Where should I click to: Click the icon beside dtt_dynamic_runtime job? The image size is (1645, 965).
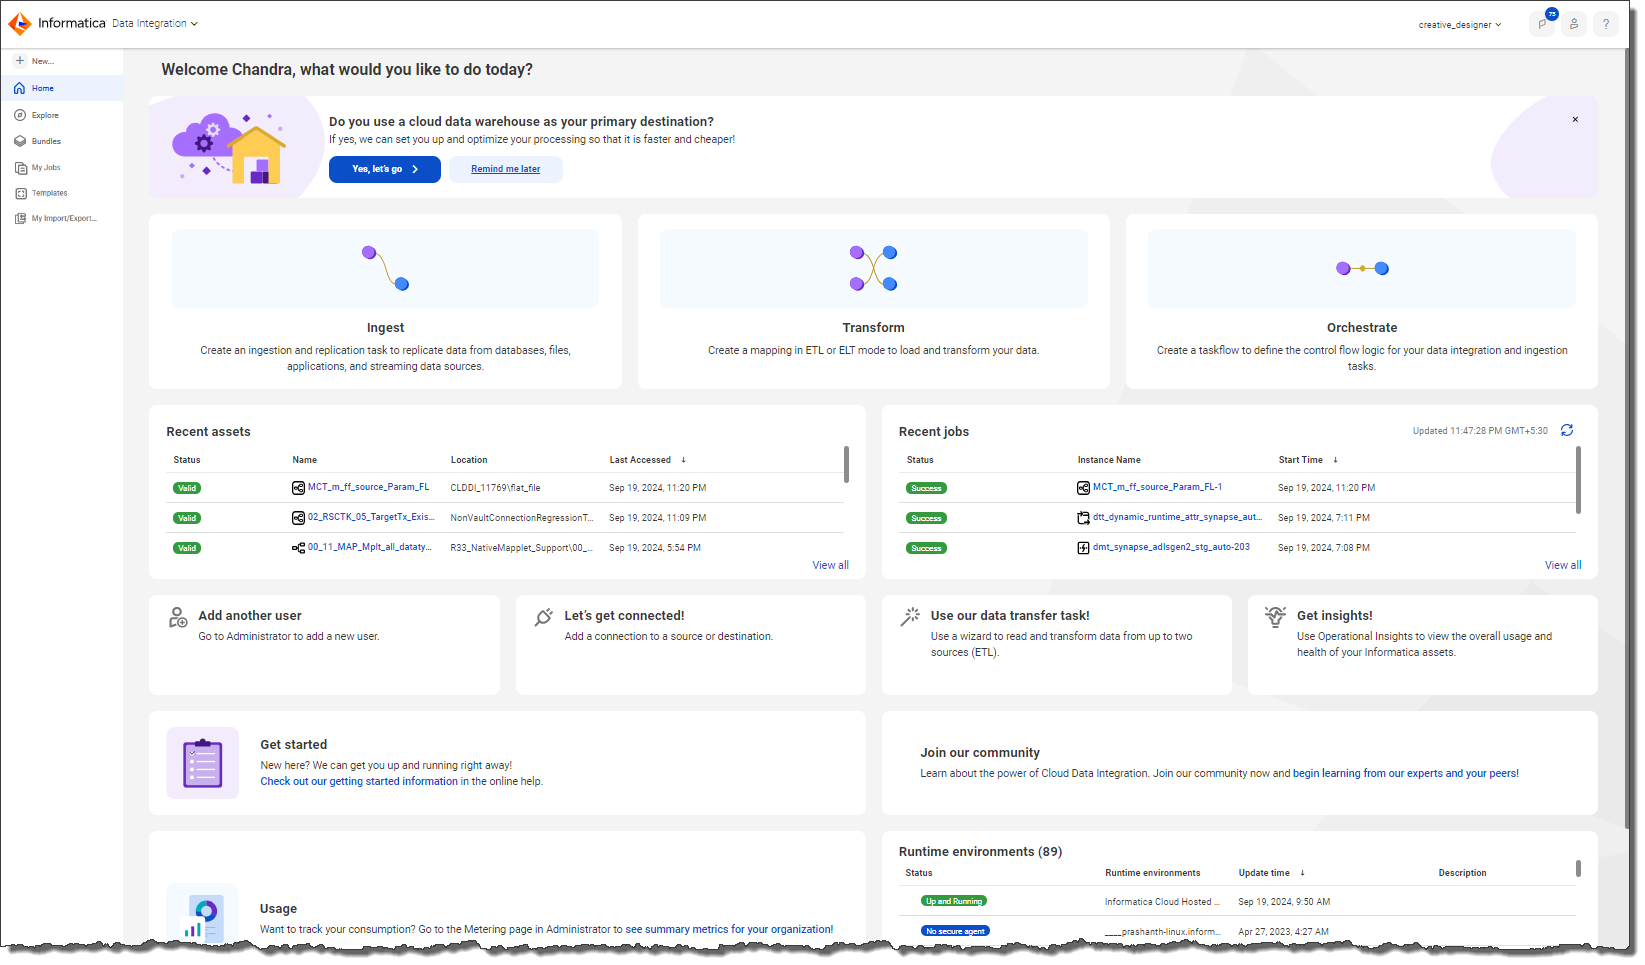(1083, 518)
